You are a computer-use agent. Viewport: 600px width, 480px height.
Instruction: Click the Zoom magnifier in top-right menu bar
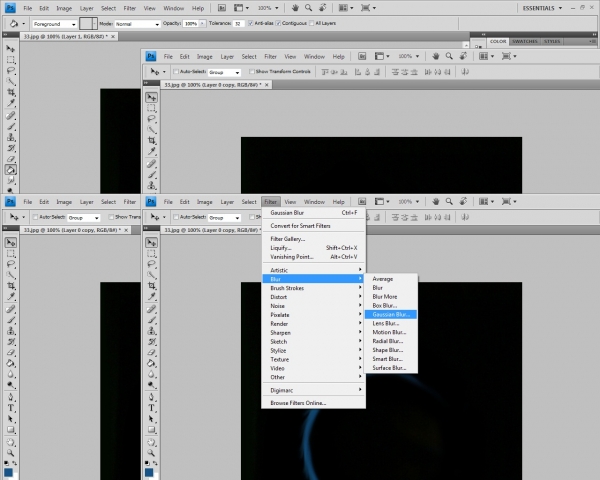(x=449, y=56)
